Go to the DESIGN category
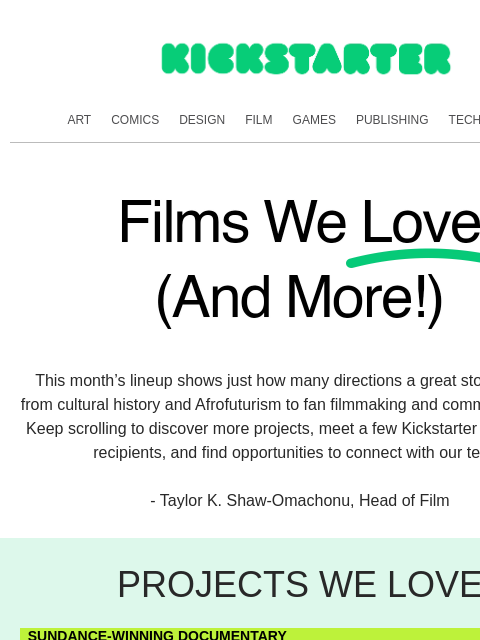The width and height of the screenshot is (480, 640). pos(202,120)
